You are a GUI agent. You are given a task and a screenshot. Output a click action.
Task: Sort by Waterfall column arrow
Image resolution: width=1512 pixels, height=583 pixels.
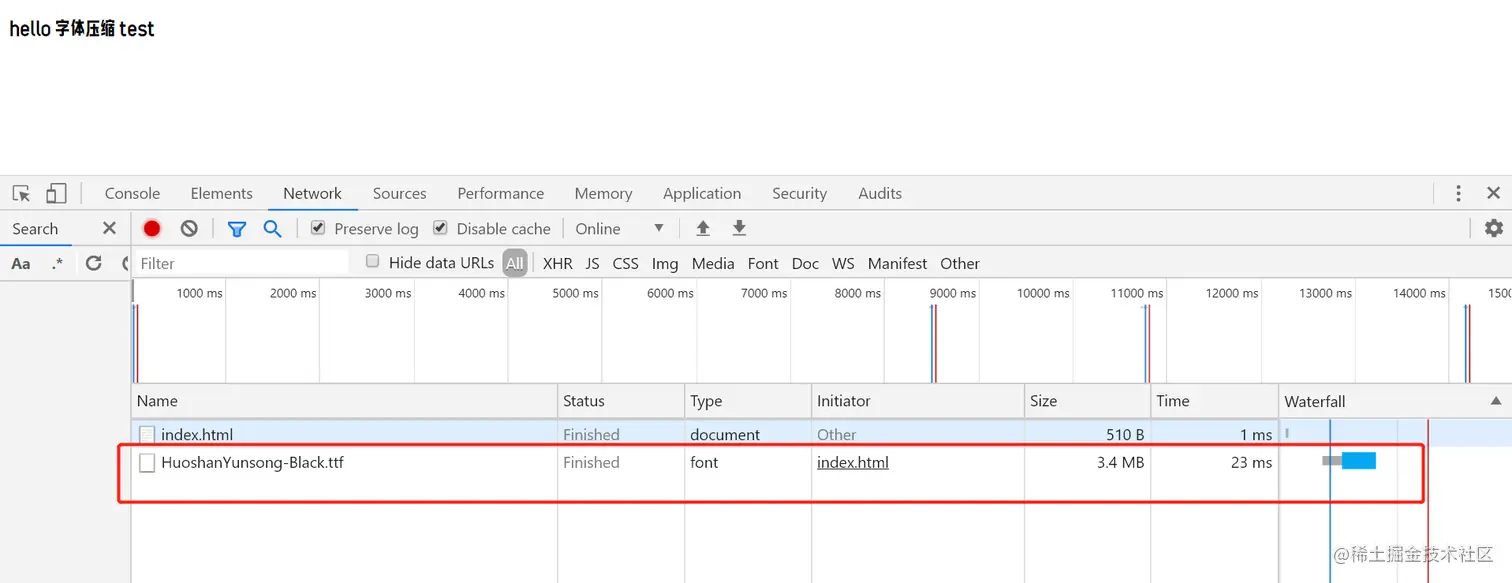(1495, 401)
